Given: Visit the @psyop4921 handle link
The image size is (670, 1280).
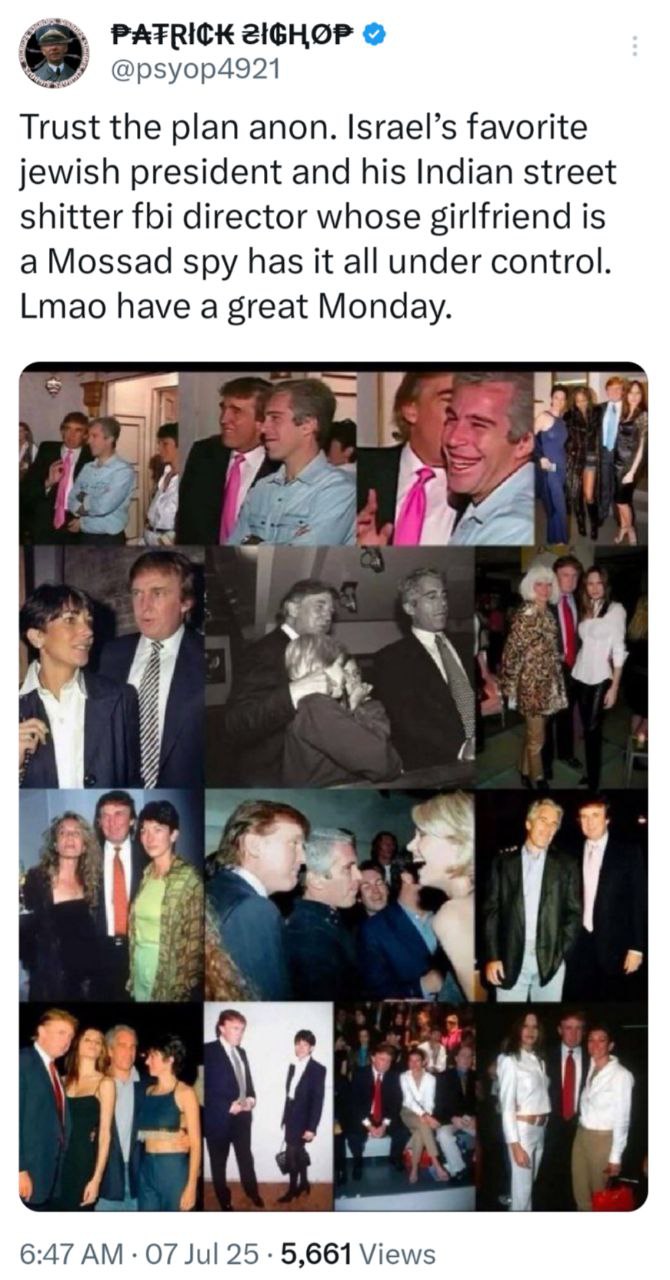Looking at the screenshot, I should tap(194, 71).
